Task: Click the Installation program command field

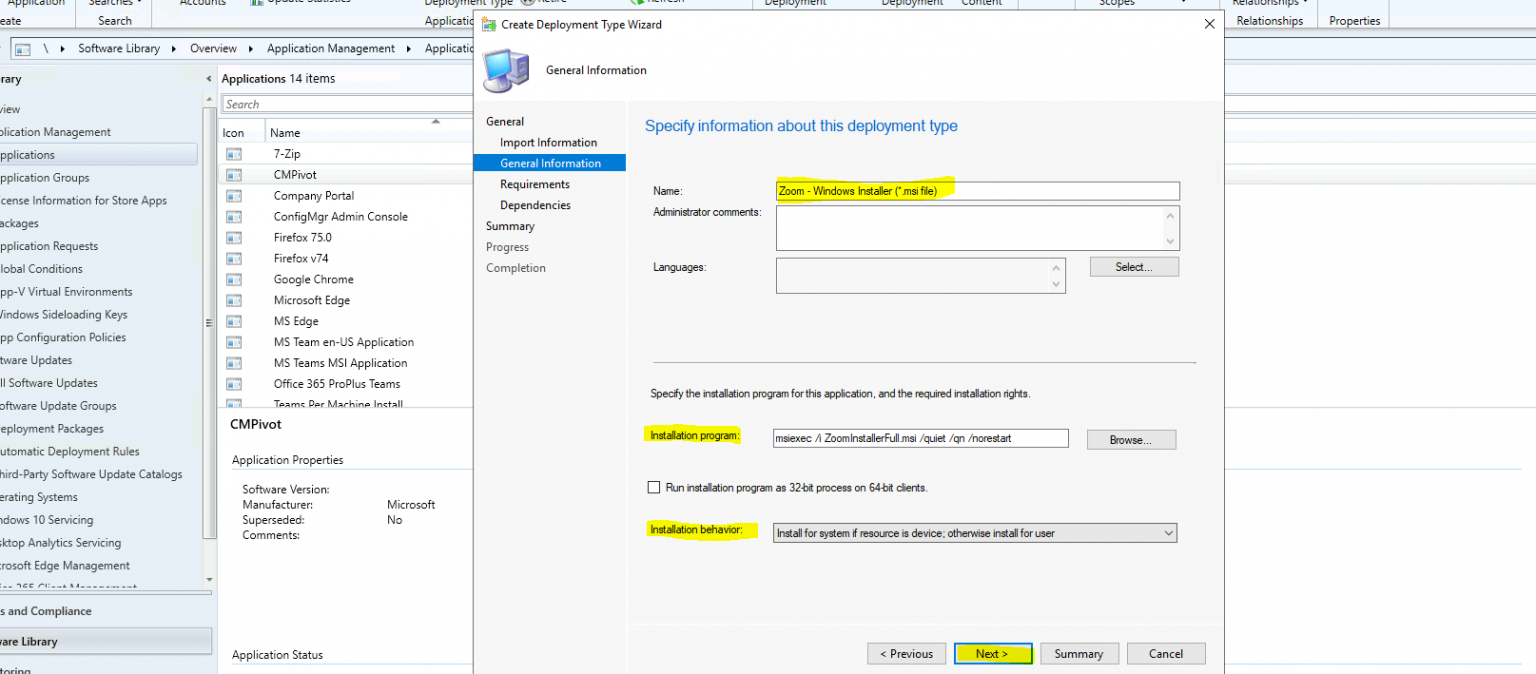Action: [920, 438]
